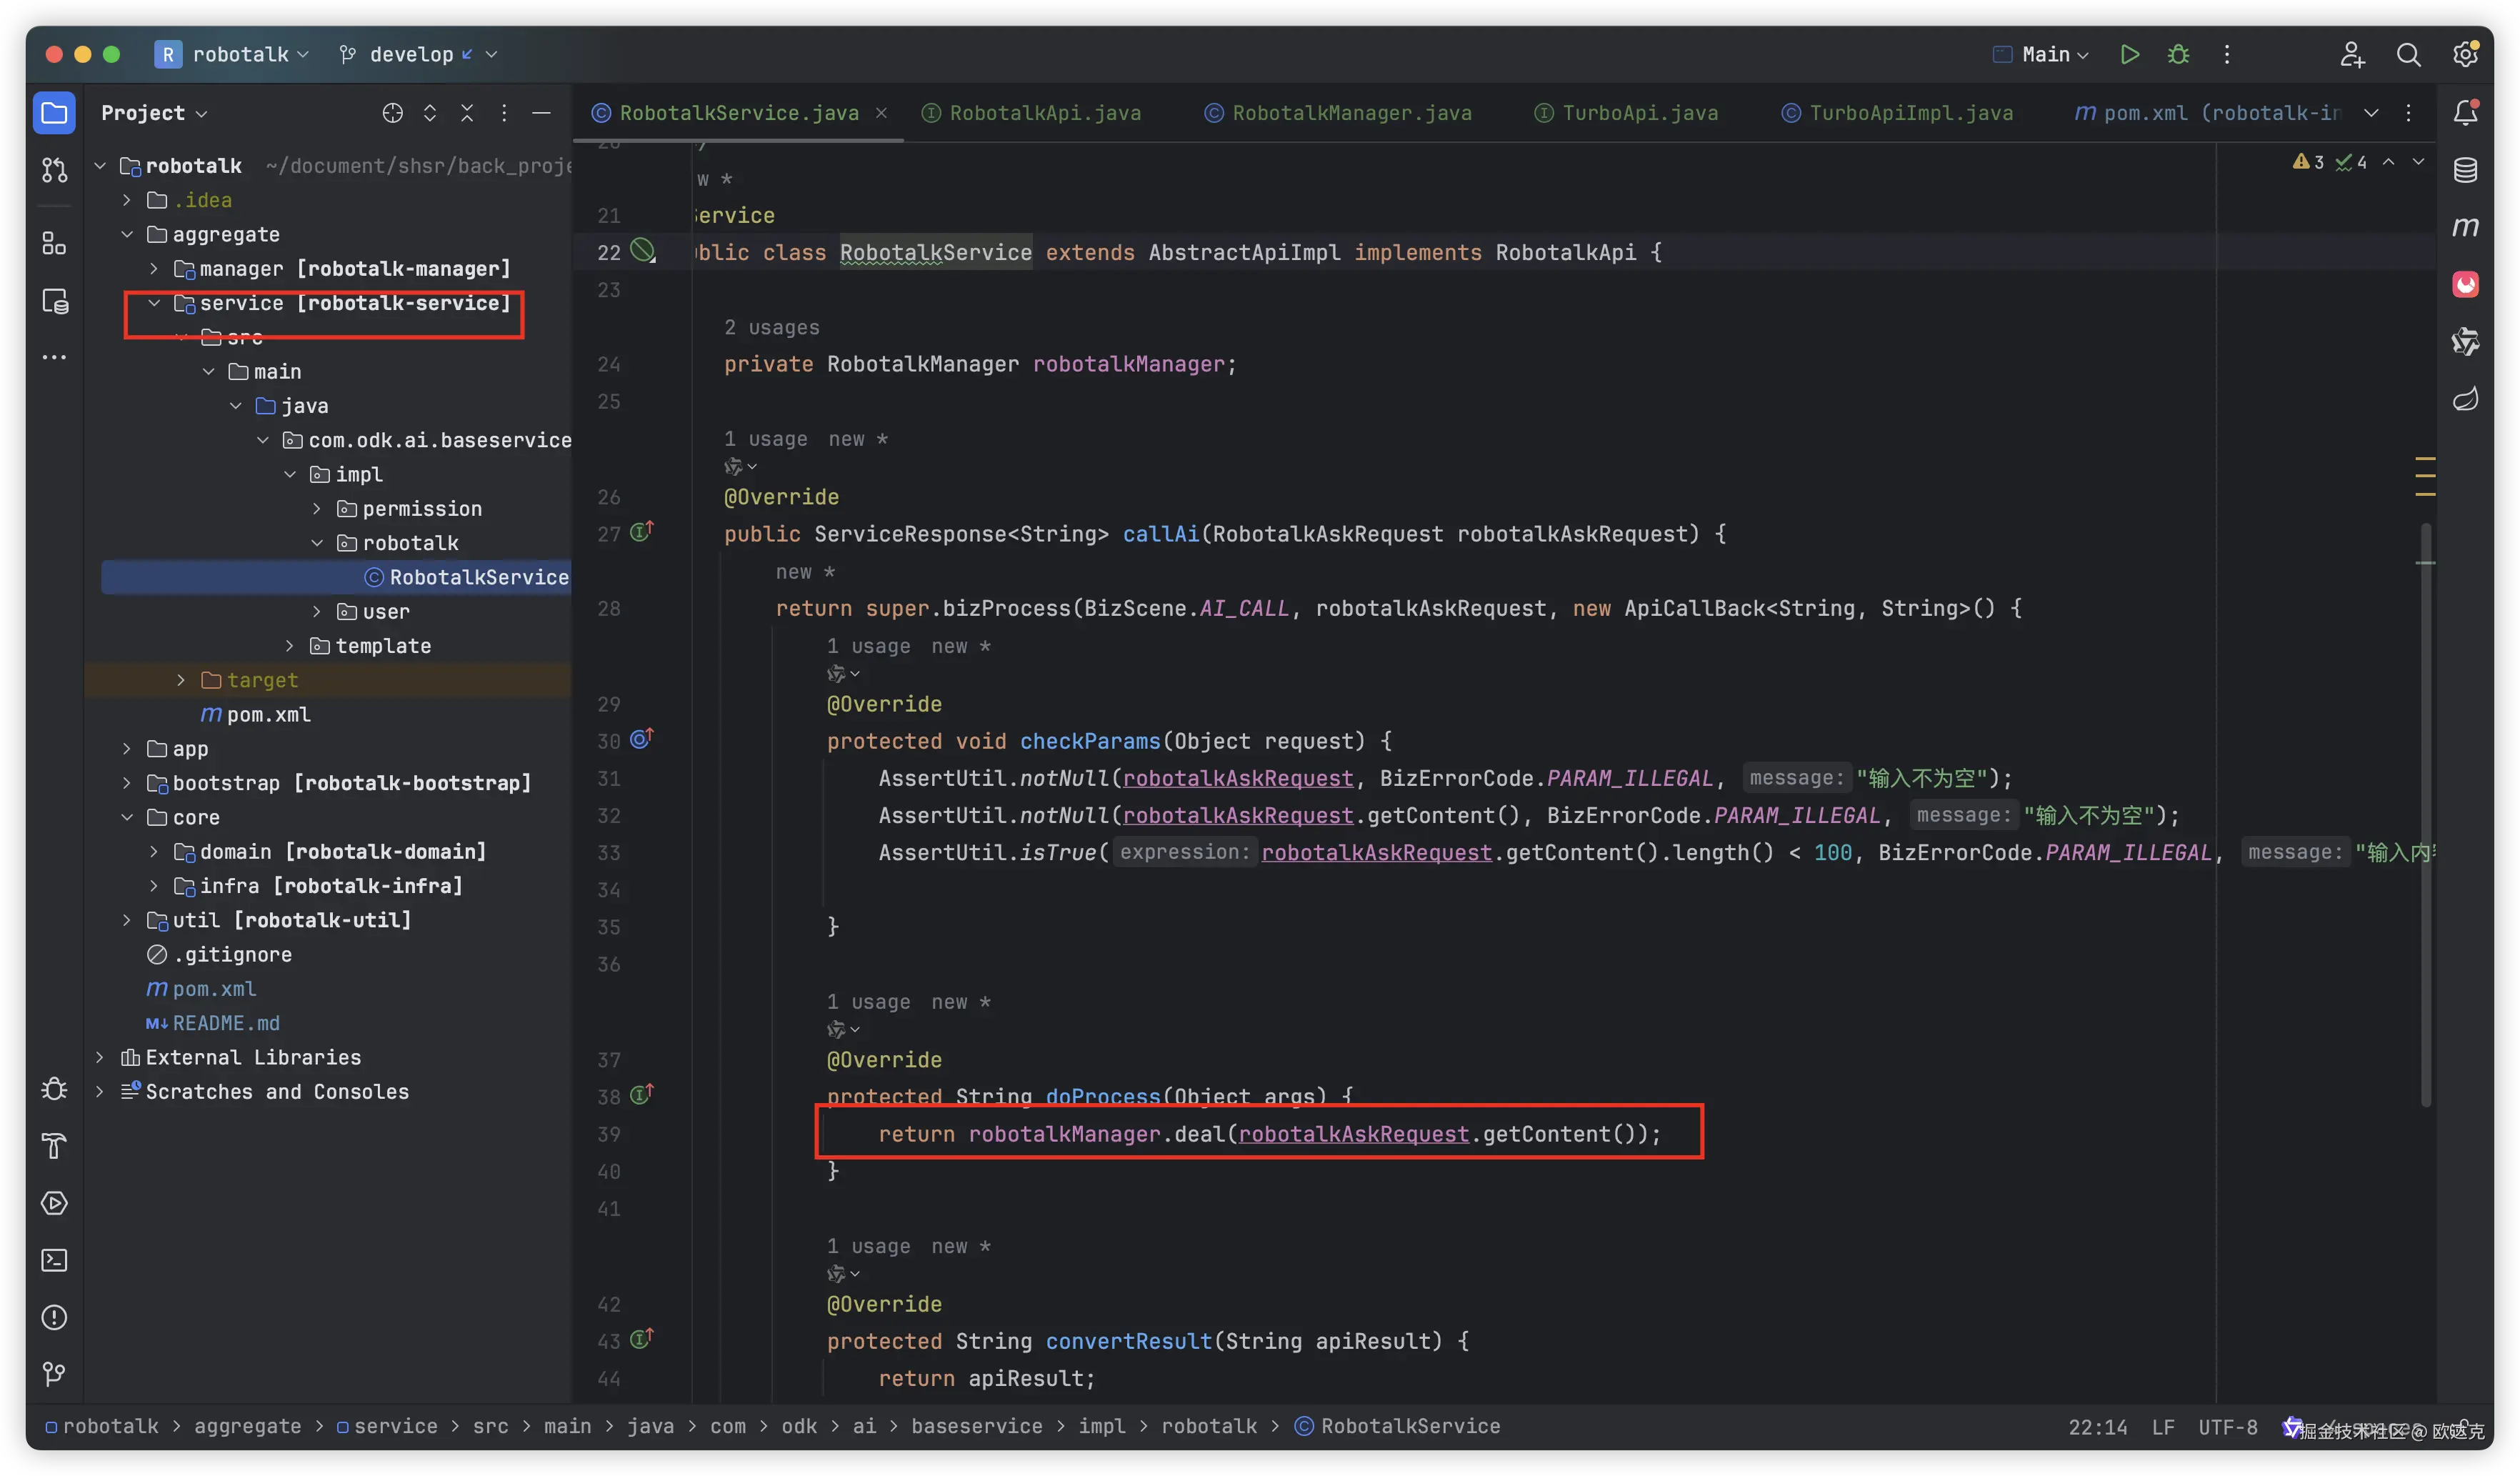Click the green Run button
The image size is (2520, 1476).
(2129, 55)
